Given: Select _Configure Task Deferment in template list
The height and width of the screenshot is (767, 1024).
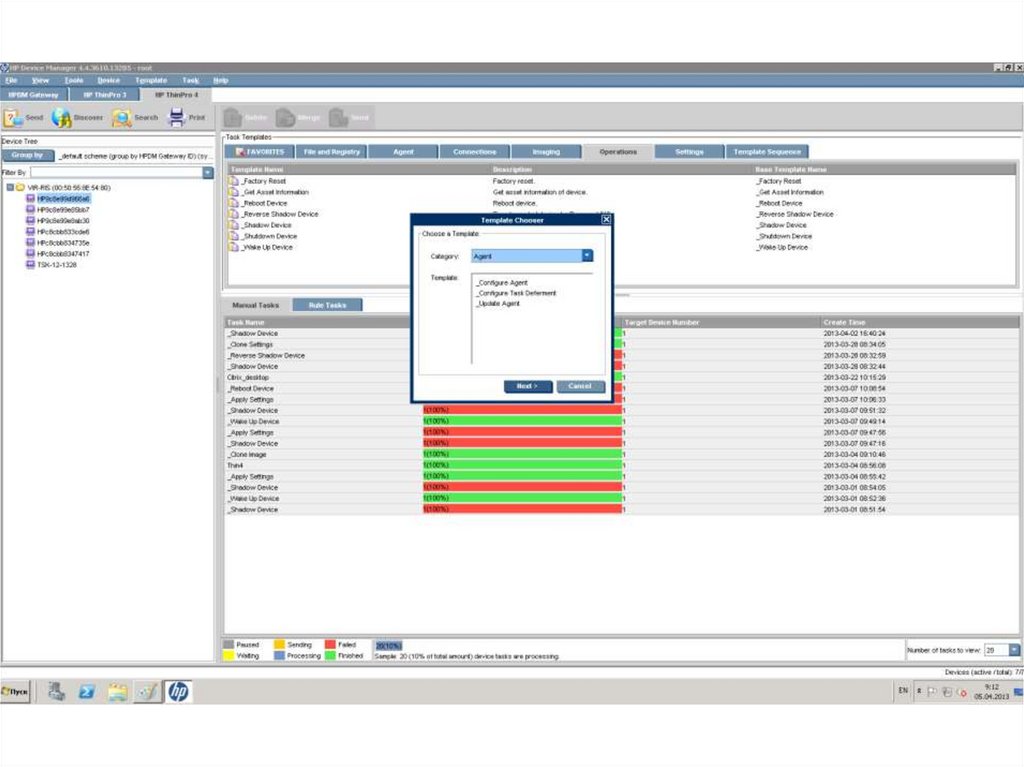Looking at the screenshot, I should point(516,293).
